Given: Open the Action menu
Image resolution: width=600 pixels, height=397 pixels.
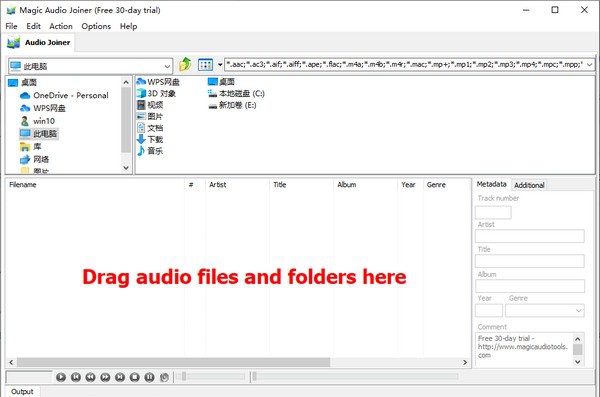Looking at the screenshot, I should (x=61, y=26).
